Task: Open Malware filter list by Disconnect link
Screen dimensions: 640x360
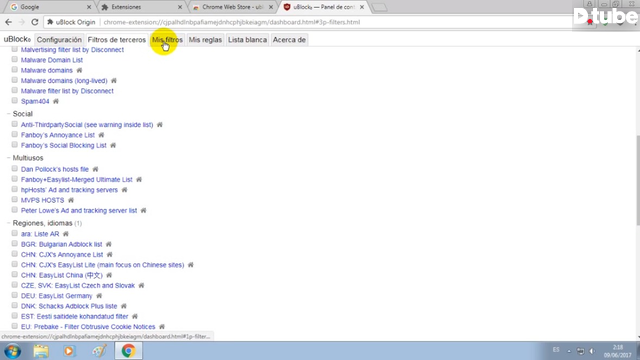Action: 67,91
